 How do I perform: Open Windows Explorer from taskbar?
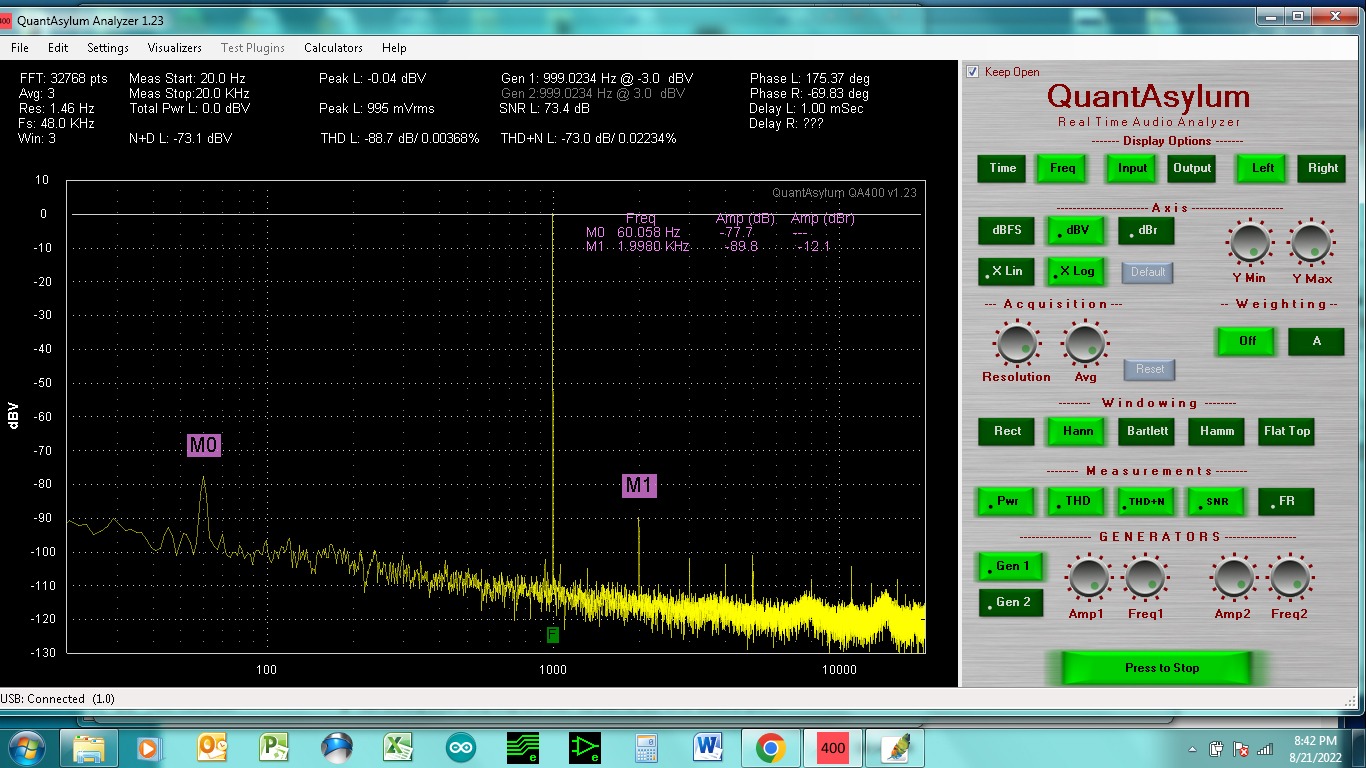(88, 748)
